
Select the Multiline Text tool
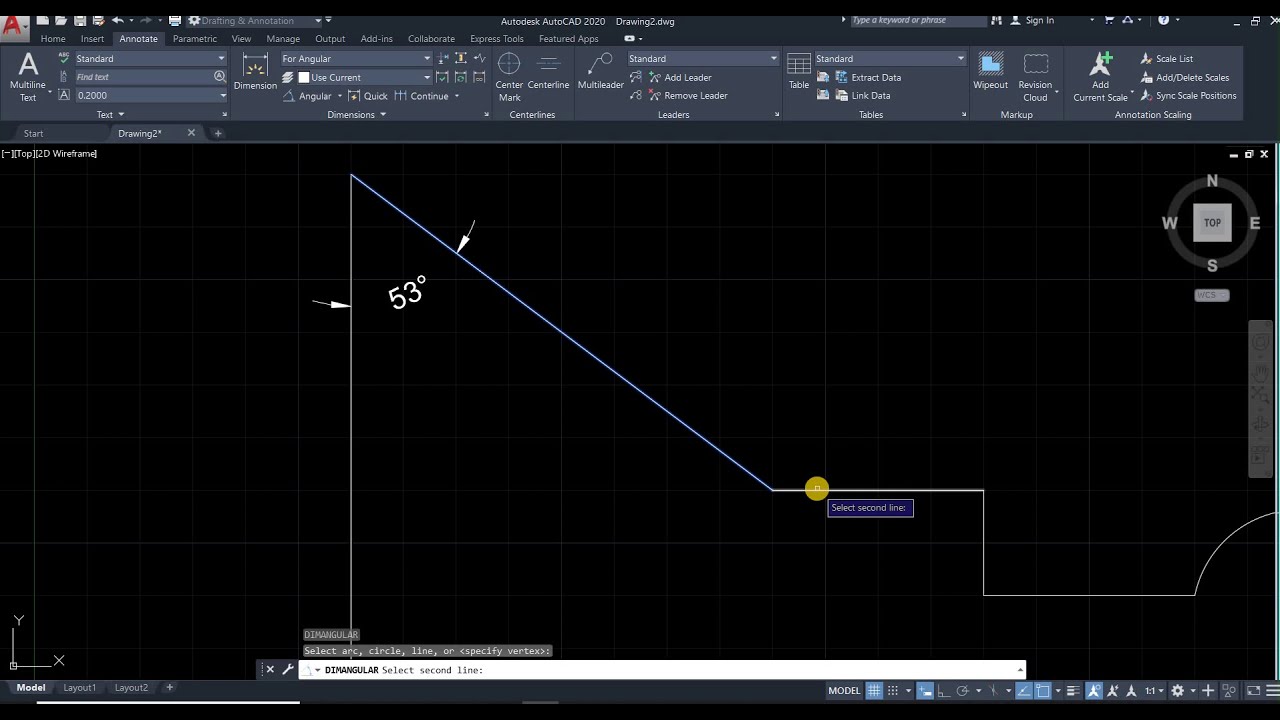click(28, 77)
